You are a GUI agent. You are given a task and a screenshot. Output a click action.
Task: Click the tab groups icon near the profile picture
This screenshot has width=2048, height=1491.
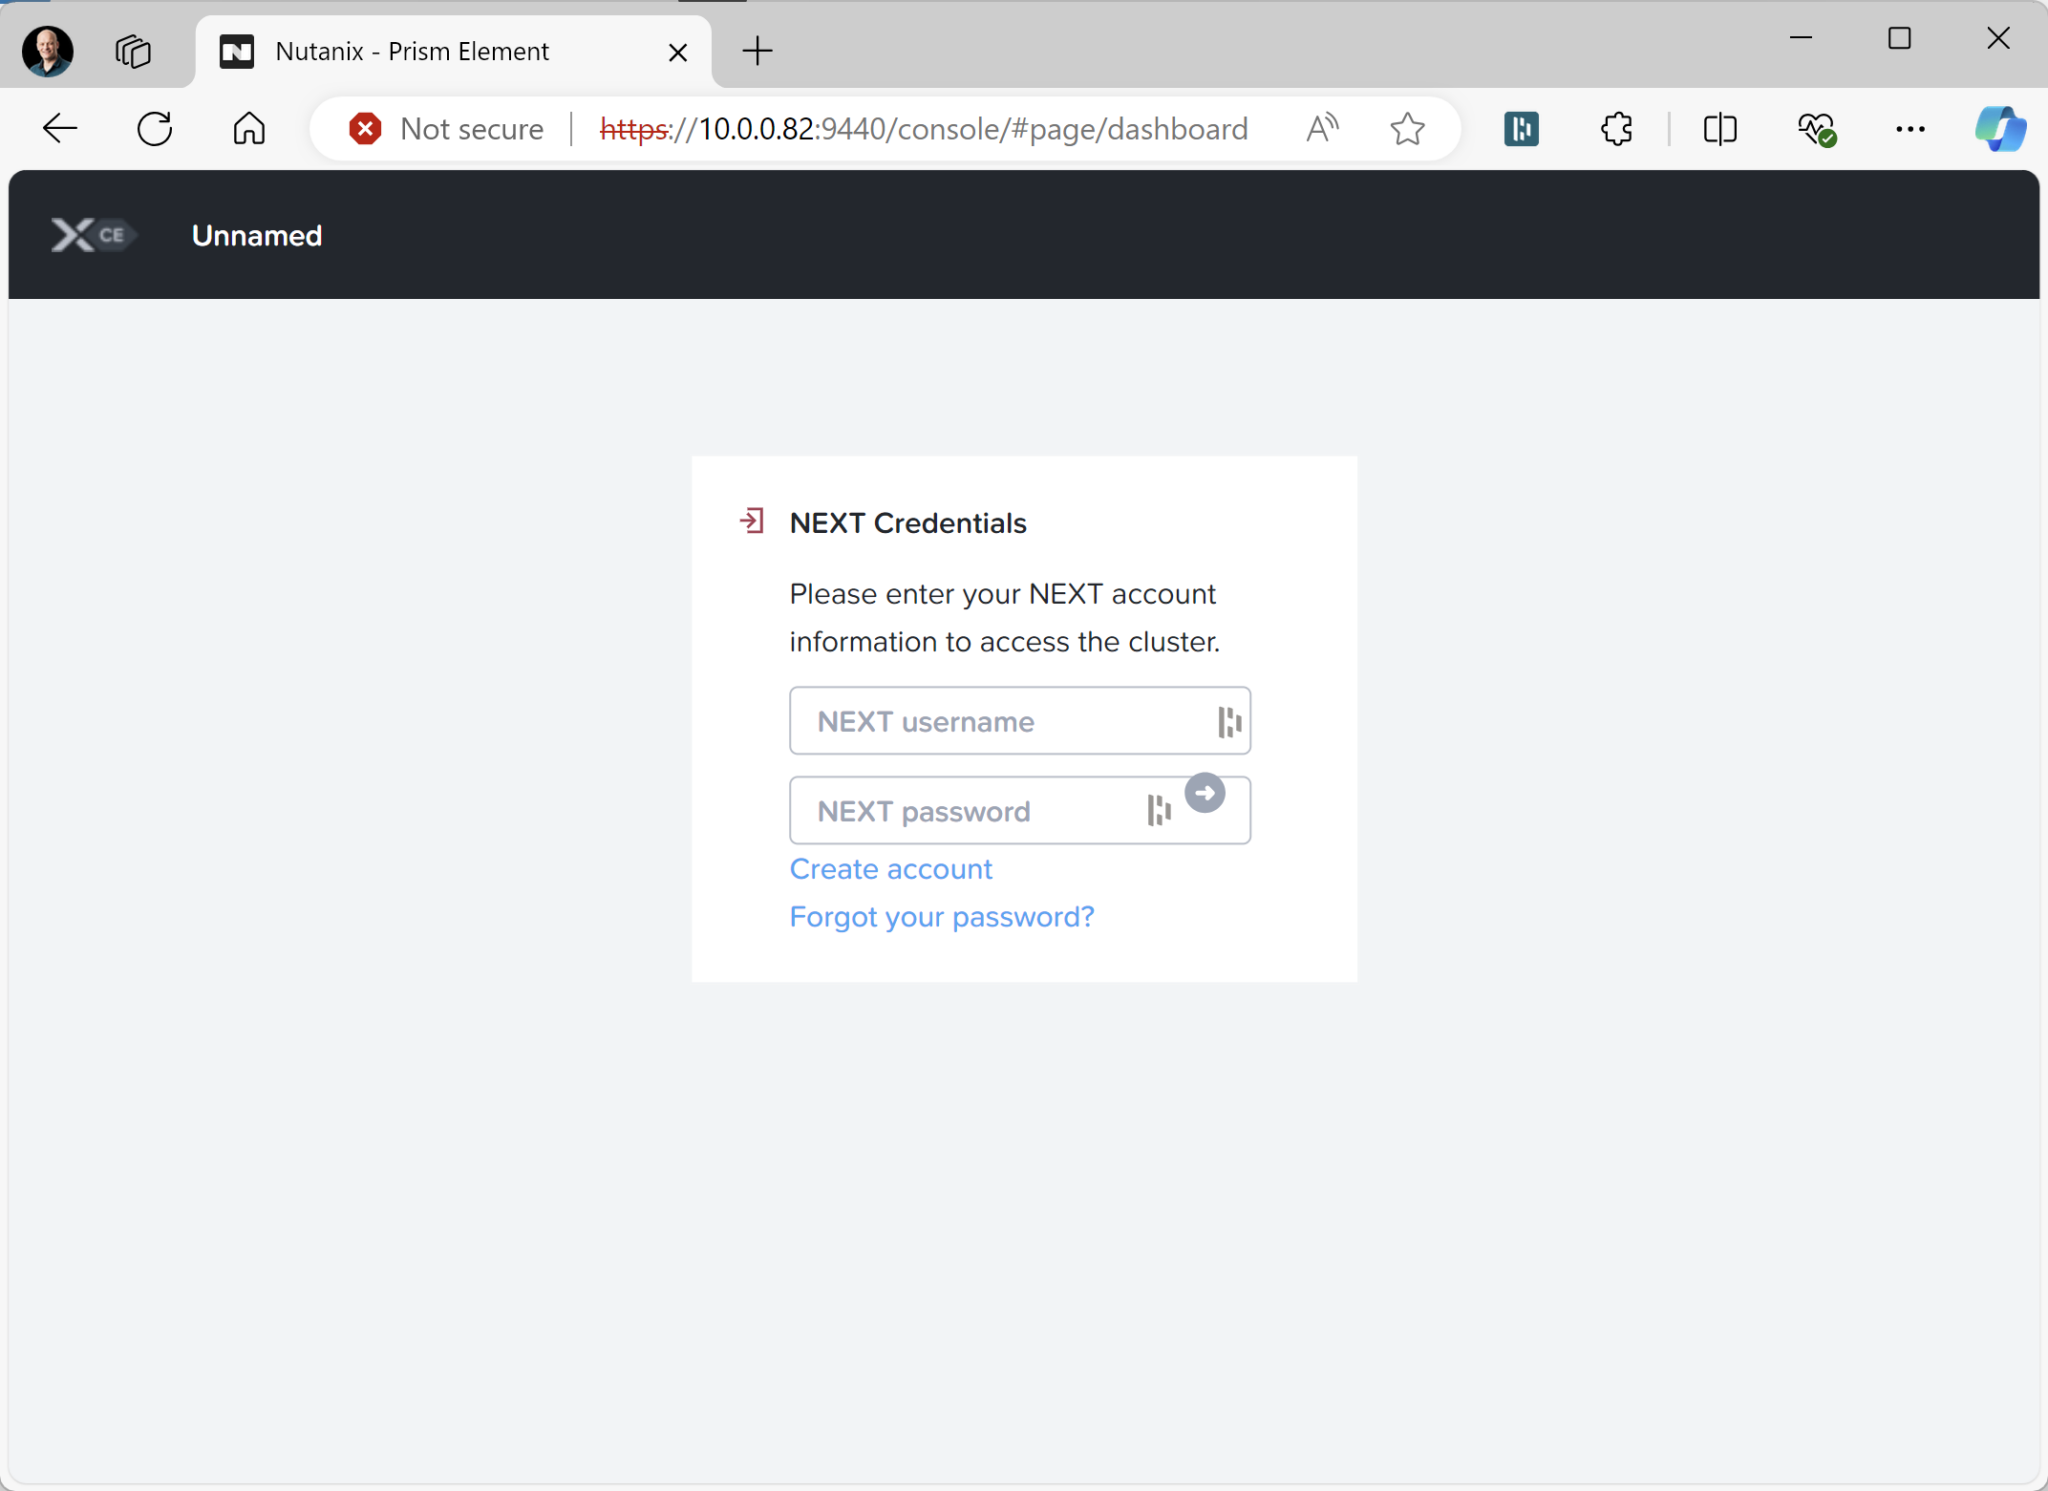coord(132,51)
